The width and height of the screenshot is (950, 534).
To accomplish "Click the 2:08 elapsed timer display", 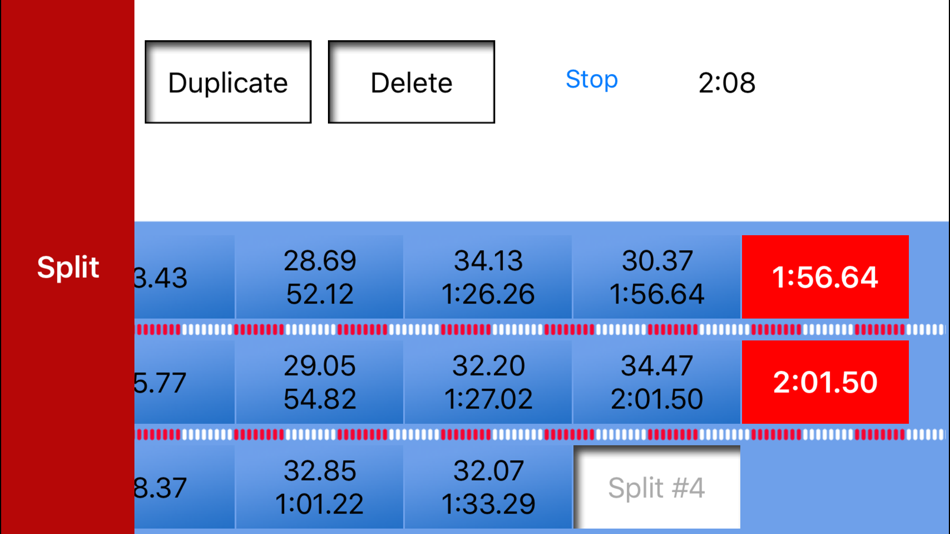I will pyautogui.click(x=726, y=83).
